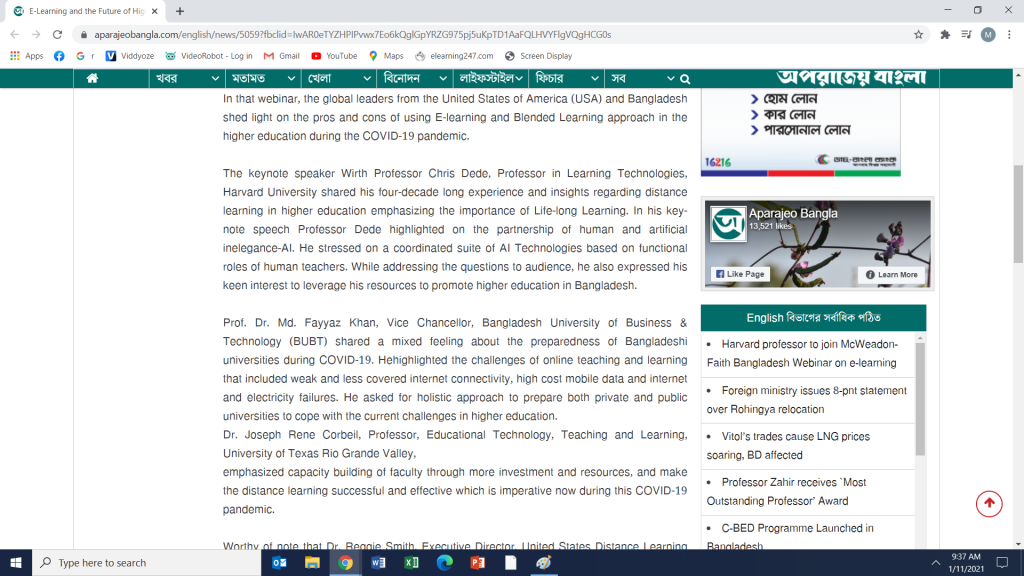Open Windows Start menu

point(16,562)
